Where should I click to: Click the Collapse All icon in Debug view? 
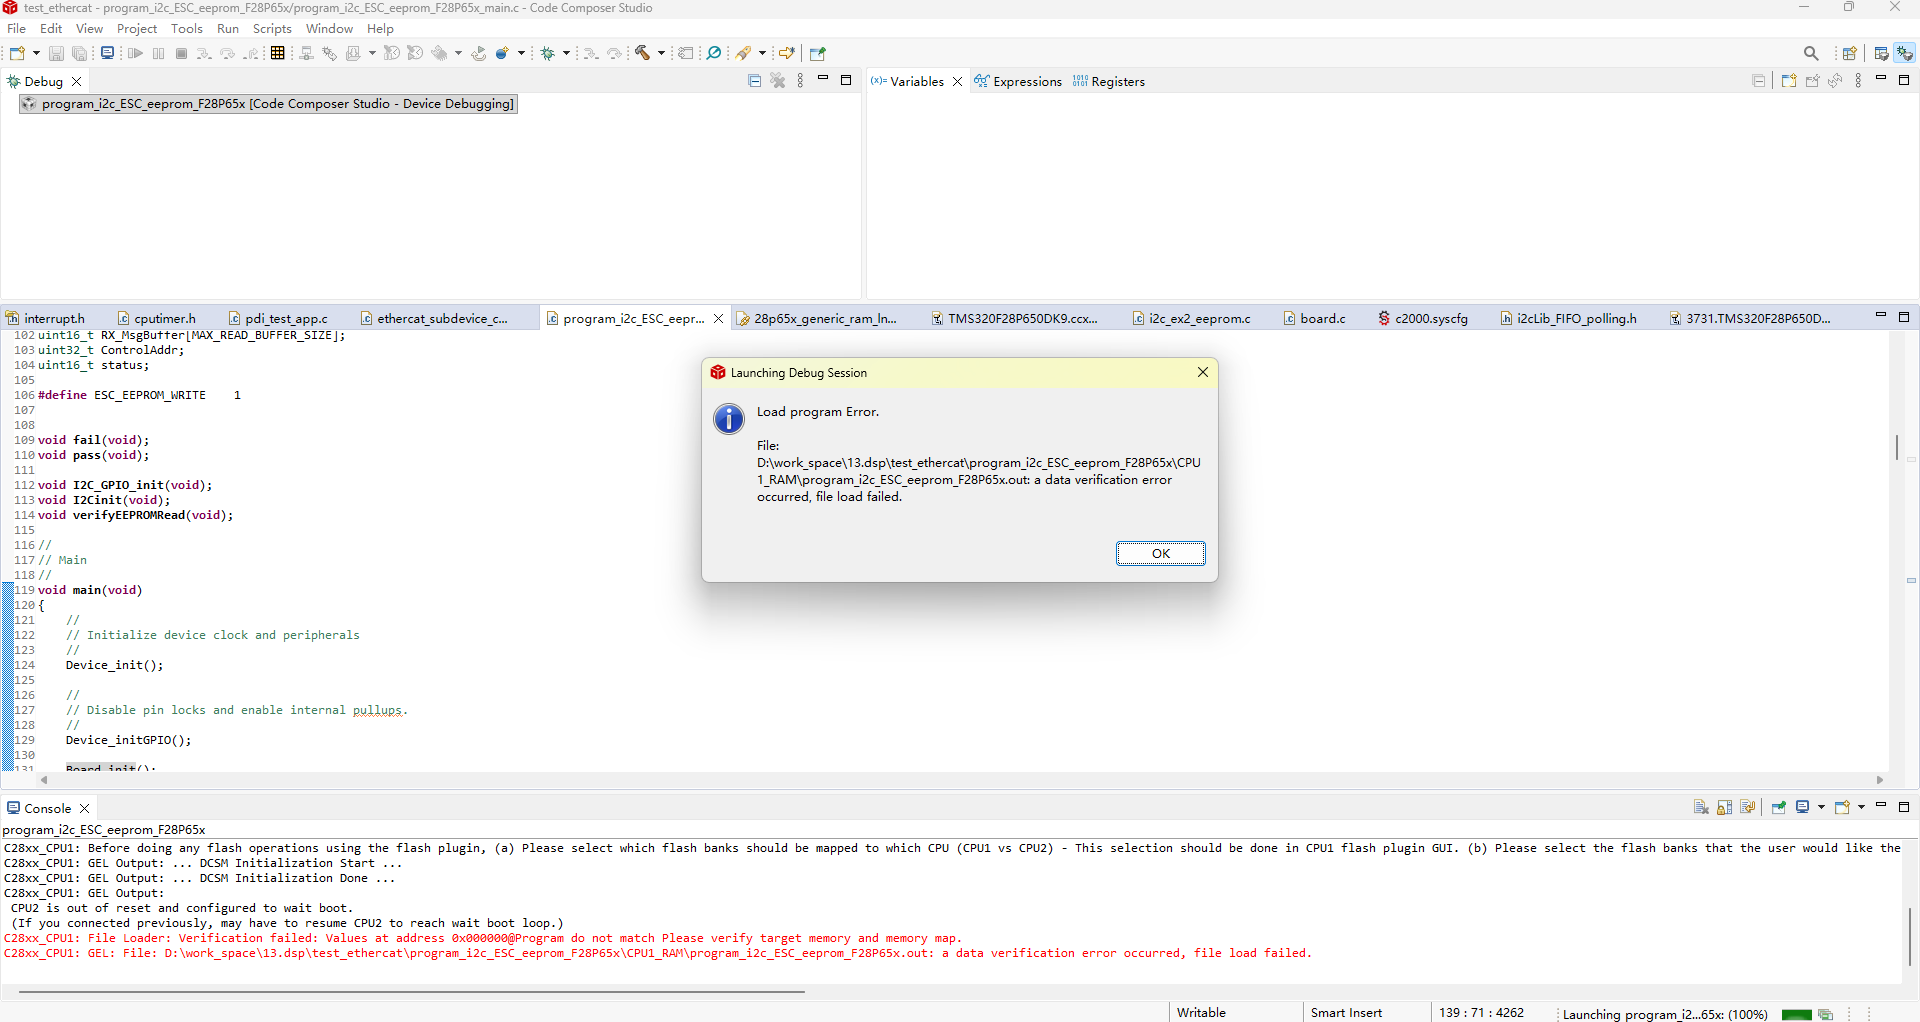tap(755, 81)
